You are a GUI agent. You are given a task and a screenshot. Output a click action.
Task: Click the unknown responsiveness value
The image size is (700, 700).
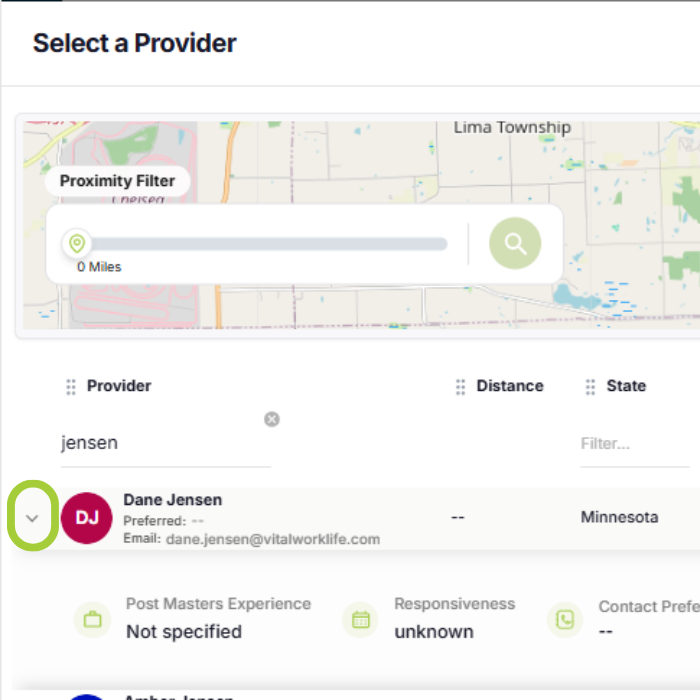(x=434, y=632)
